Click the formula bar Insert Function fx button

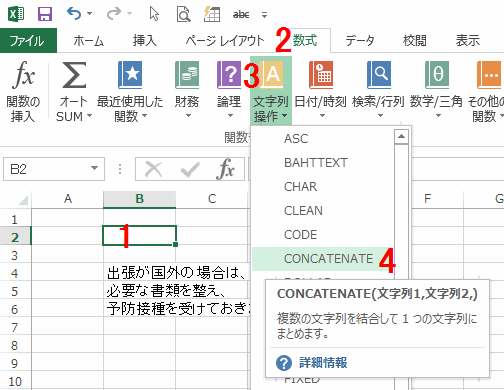(226, 169)
